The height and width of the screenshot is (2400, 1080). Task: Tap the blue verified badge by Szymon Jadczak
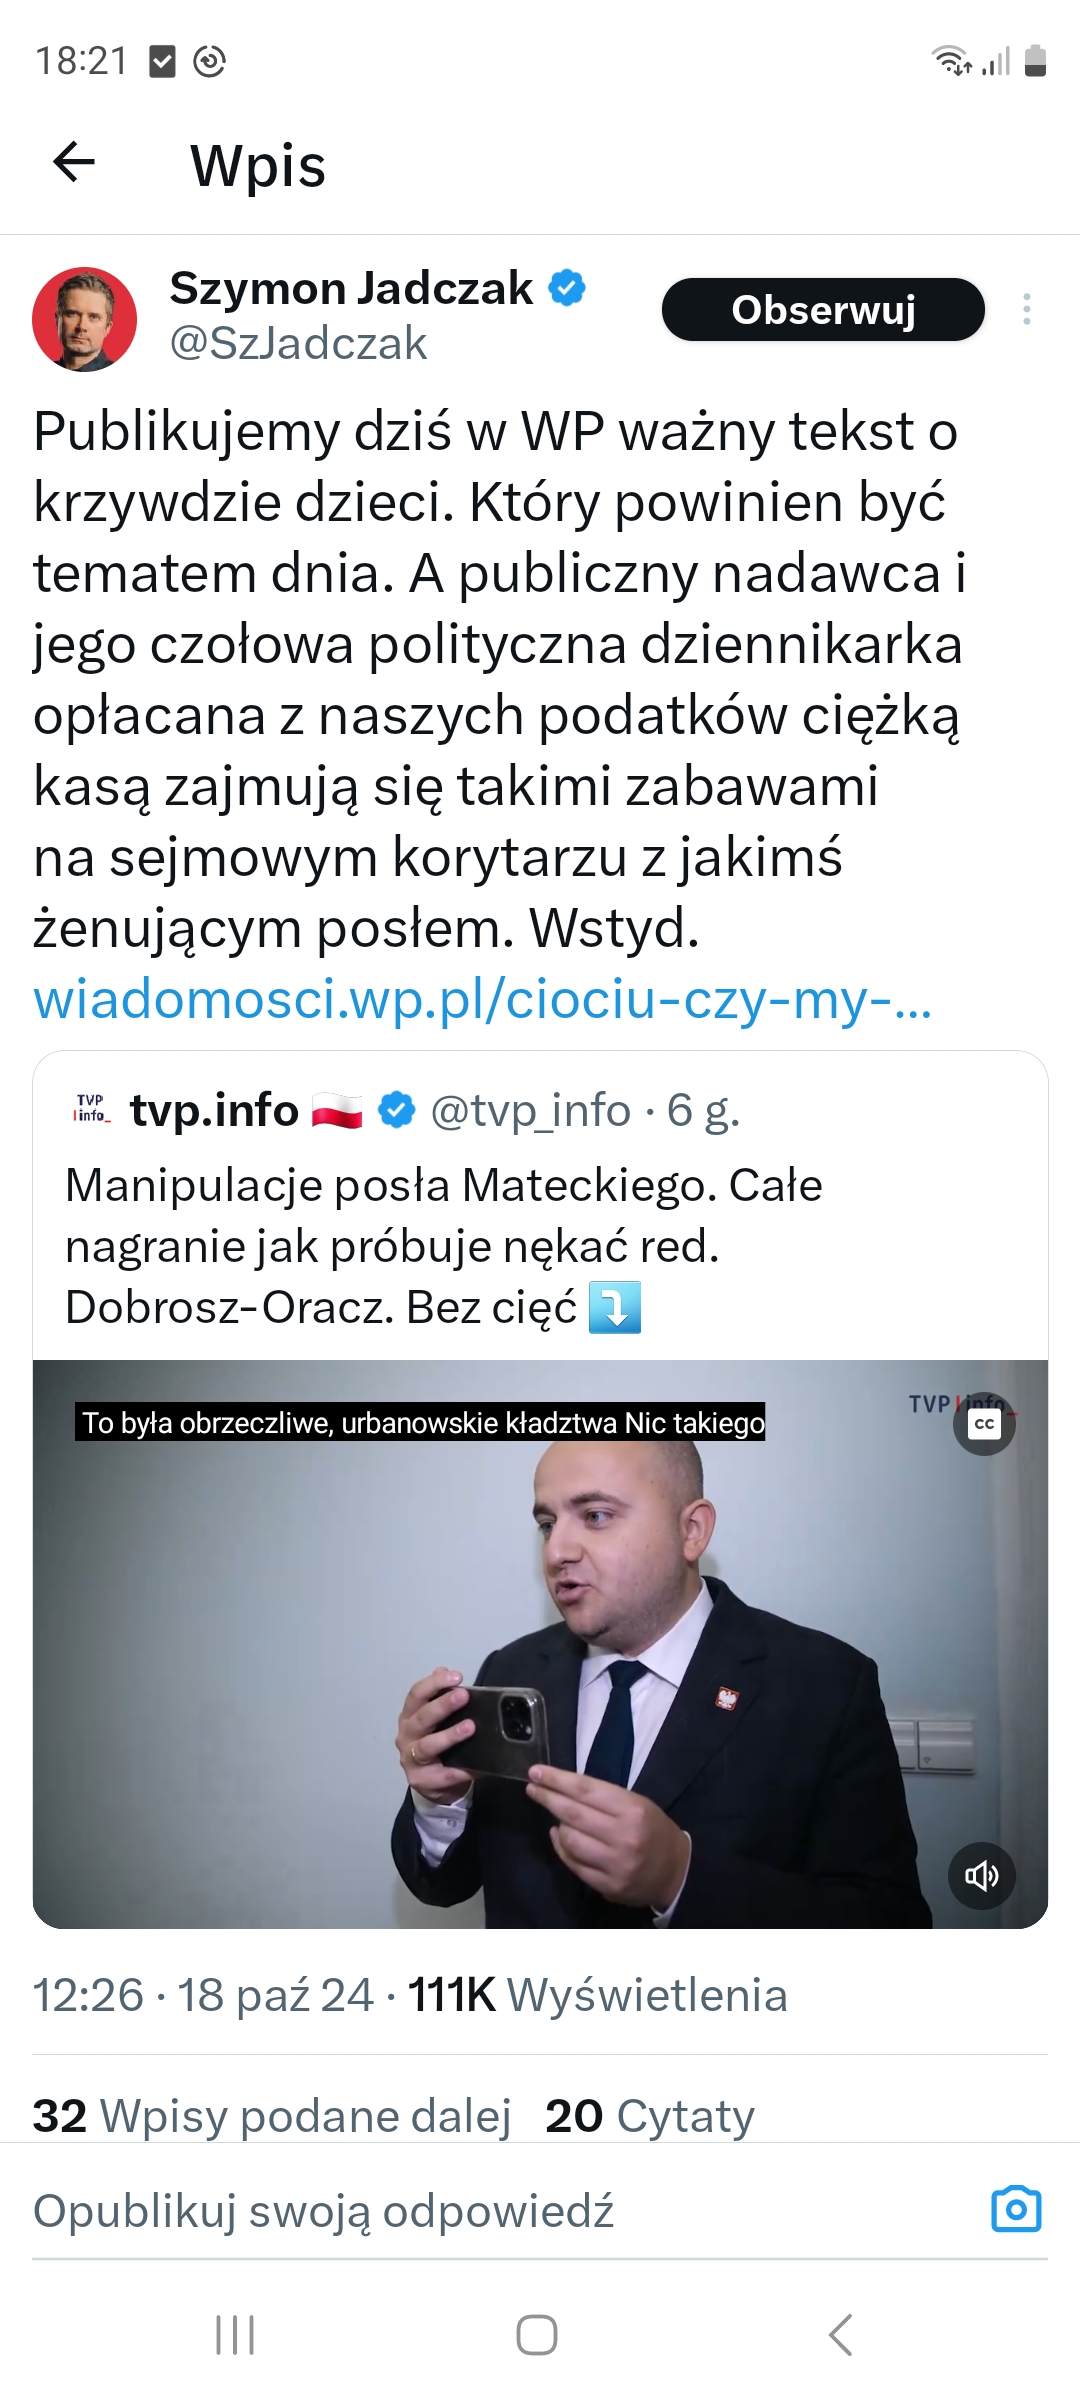click(567, 288)
